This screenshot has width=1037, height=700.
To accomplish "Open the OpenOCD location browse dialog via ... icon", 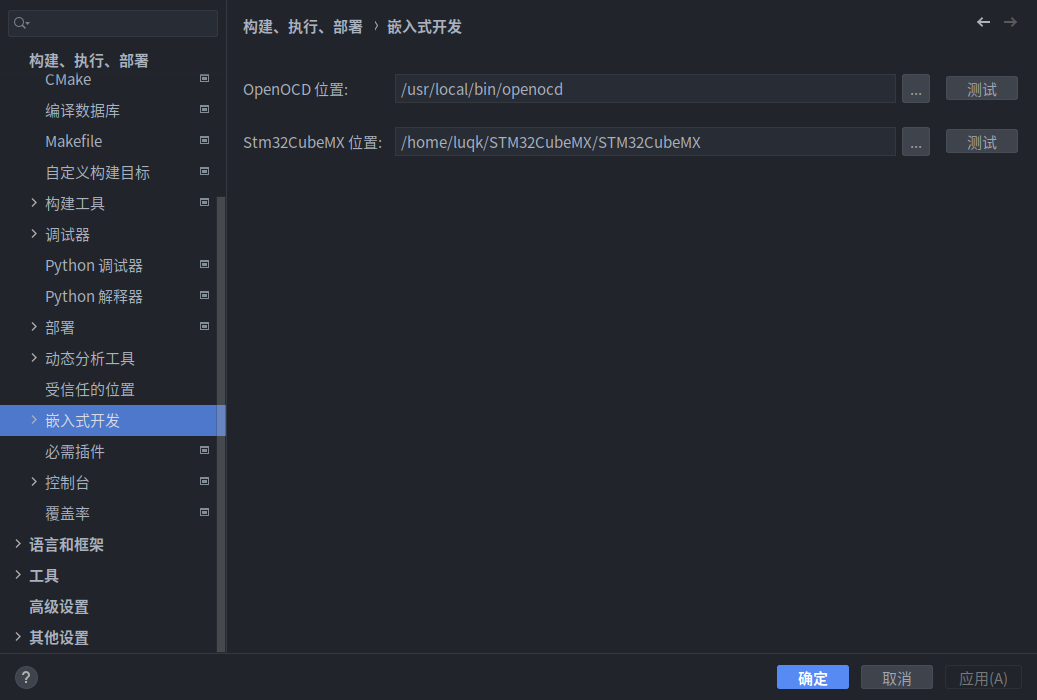I will point(916,88).
